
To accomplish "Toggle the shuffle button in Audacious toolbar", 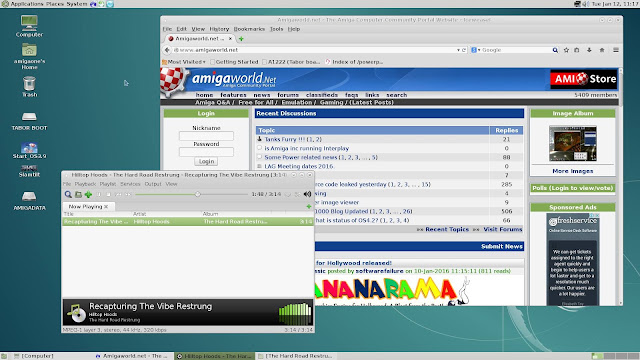I will (298, 194).
